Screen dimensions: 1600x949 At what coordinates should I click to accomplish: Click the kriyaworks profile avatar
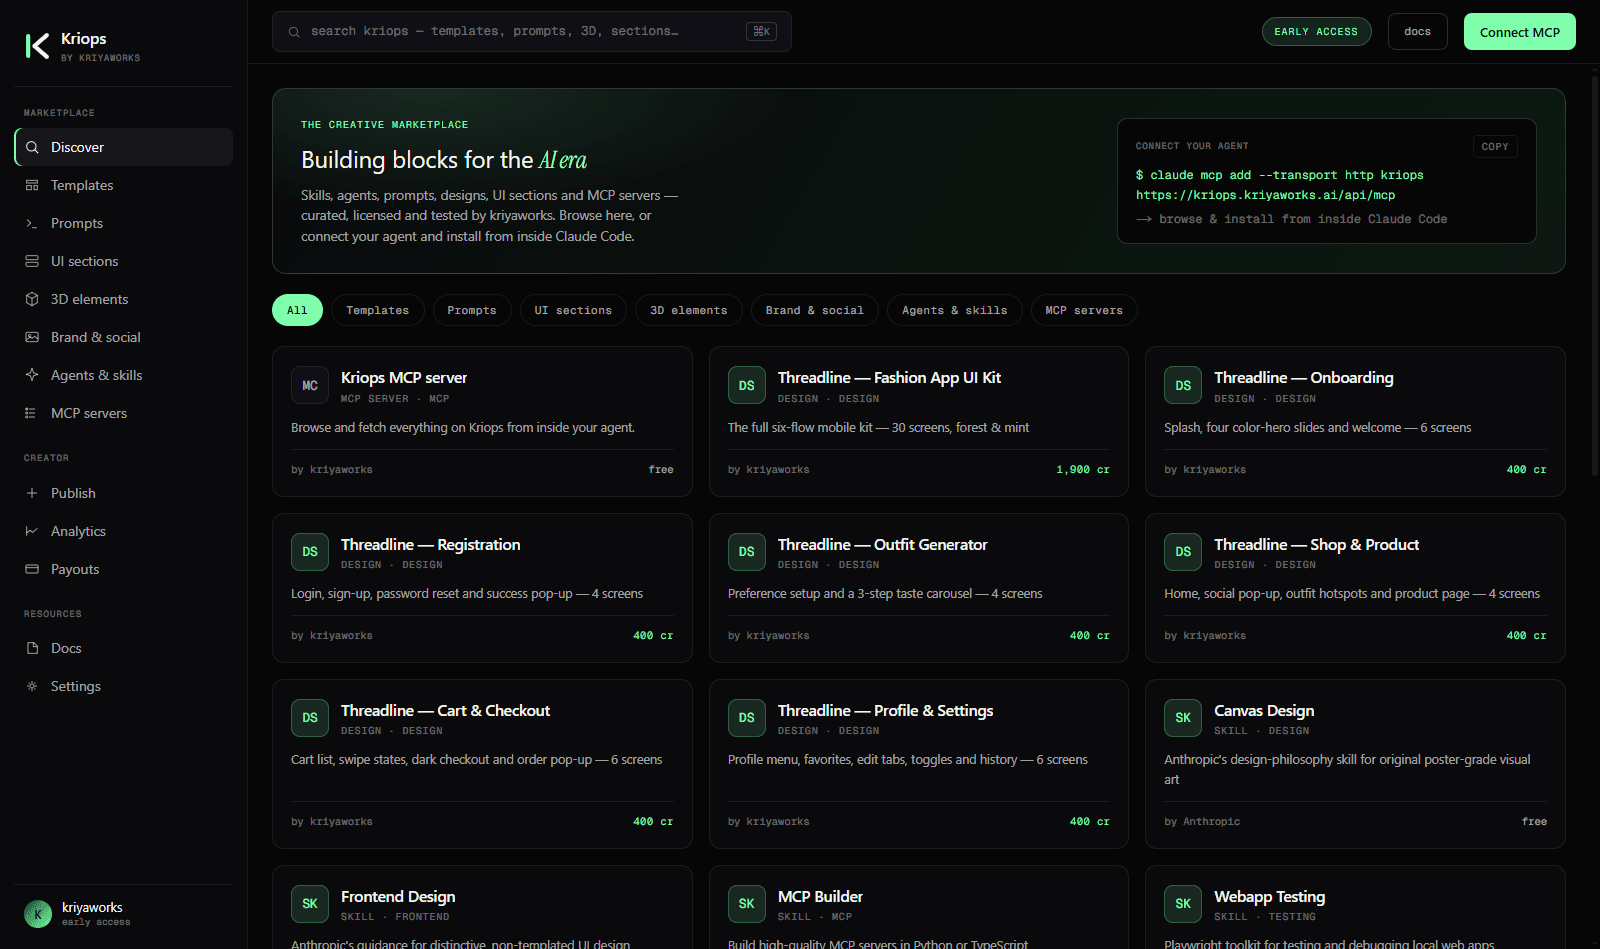click(38, 914)
